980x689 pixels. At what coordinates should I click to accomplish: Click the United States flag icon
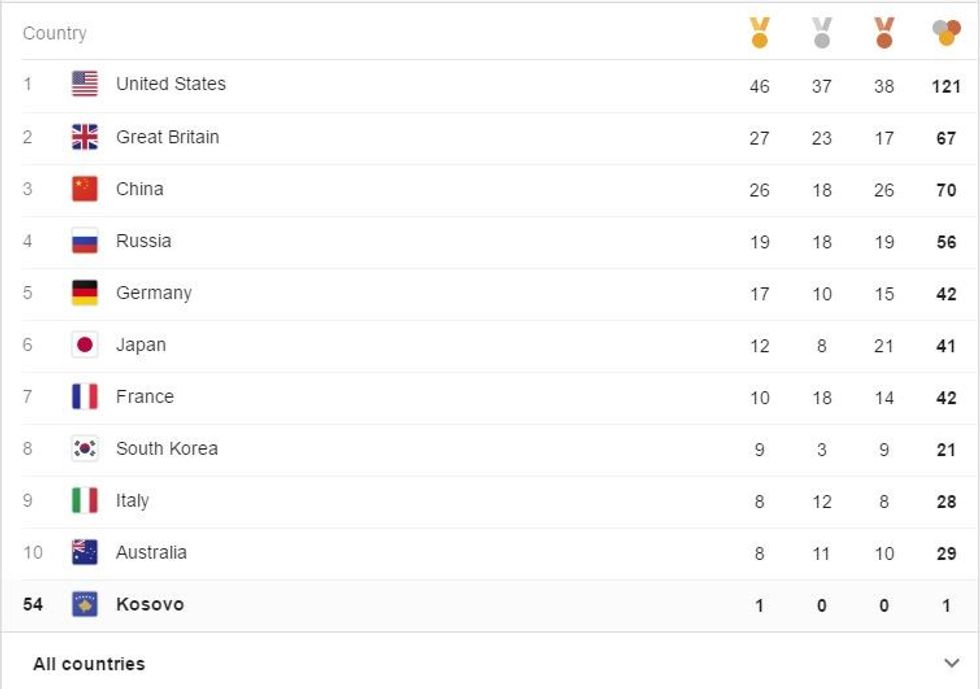click(85, 84)
